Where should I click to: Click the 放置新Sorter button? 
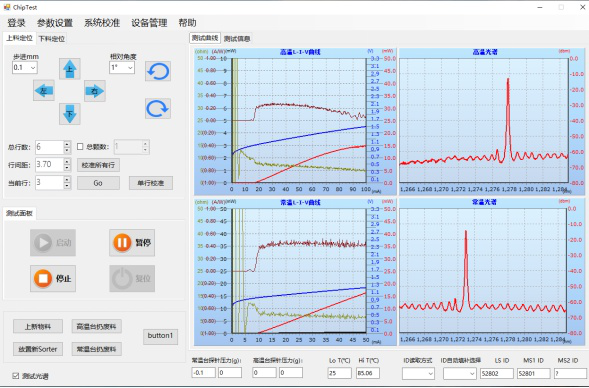pos(38,349)
